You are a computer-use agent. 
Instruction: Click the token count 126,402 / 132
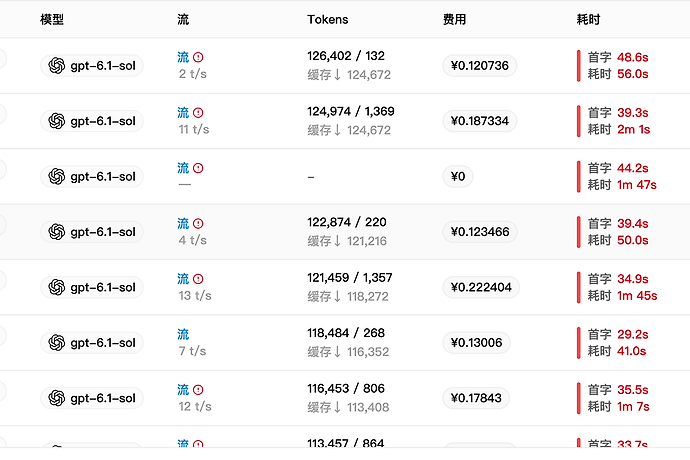(x=346, y=56)
